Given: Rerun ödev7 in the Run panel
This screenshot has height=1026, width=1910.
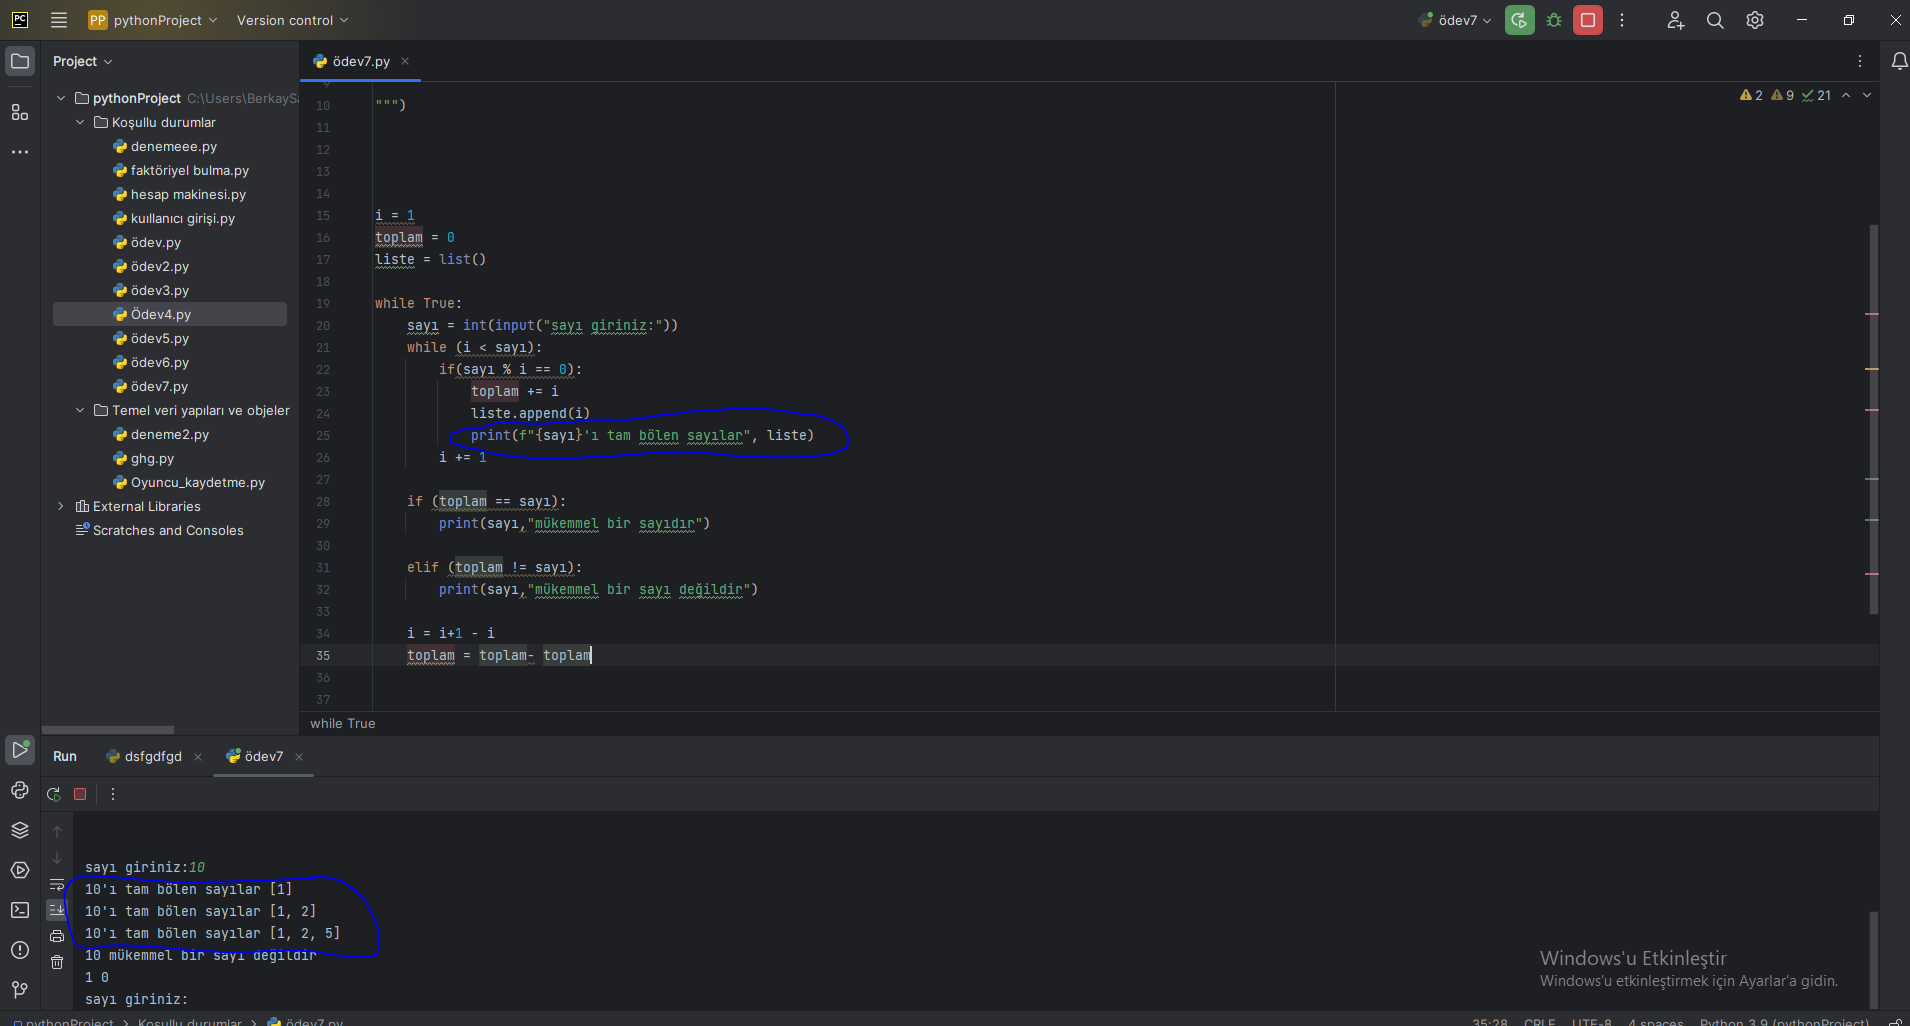Looking at the screenshot, I should coord(54,794).
